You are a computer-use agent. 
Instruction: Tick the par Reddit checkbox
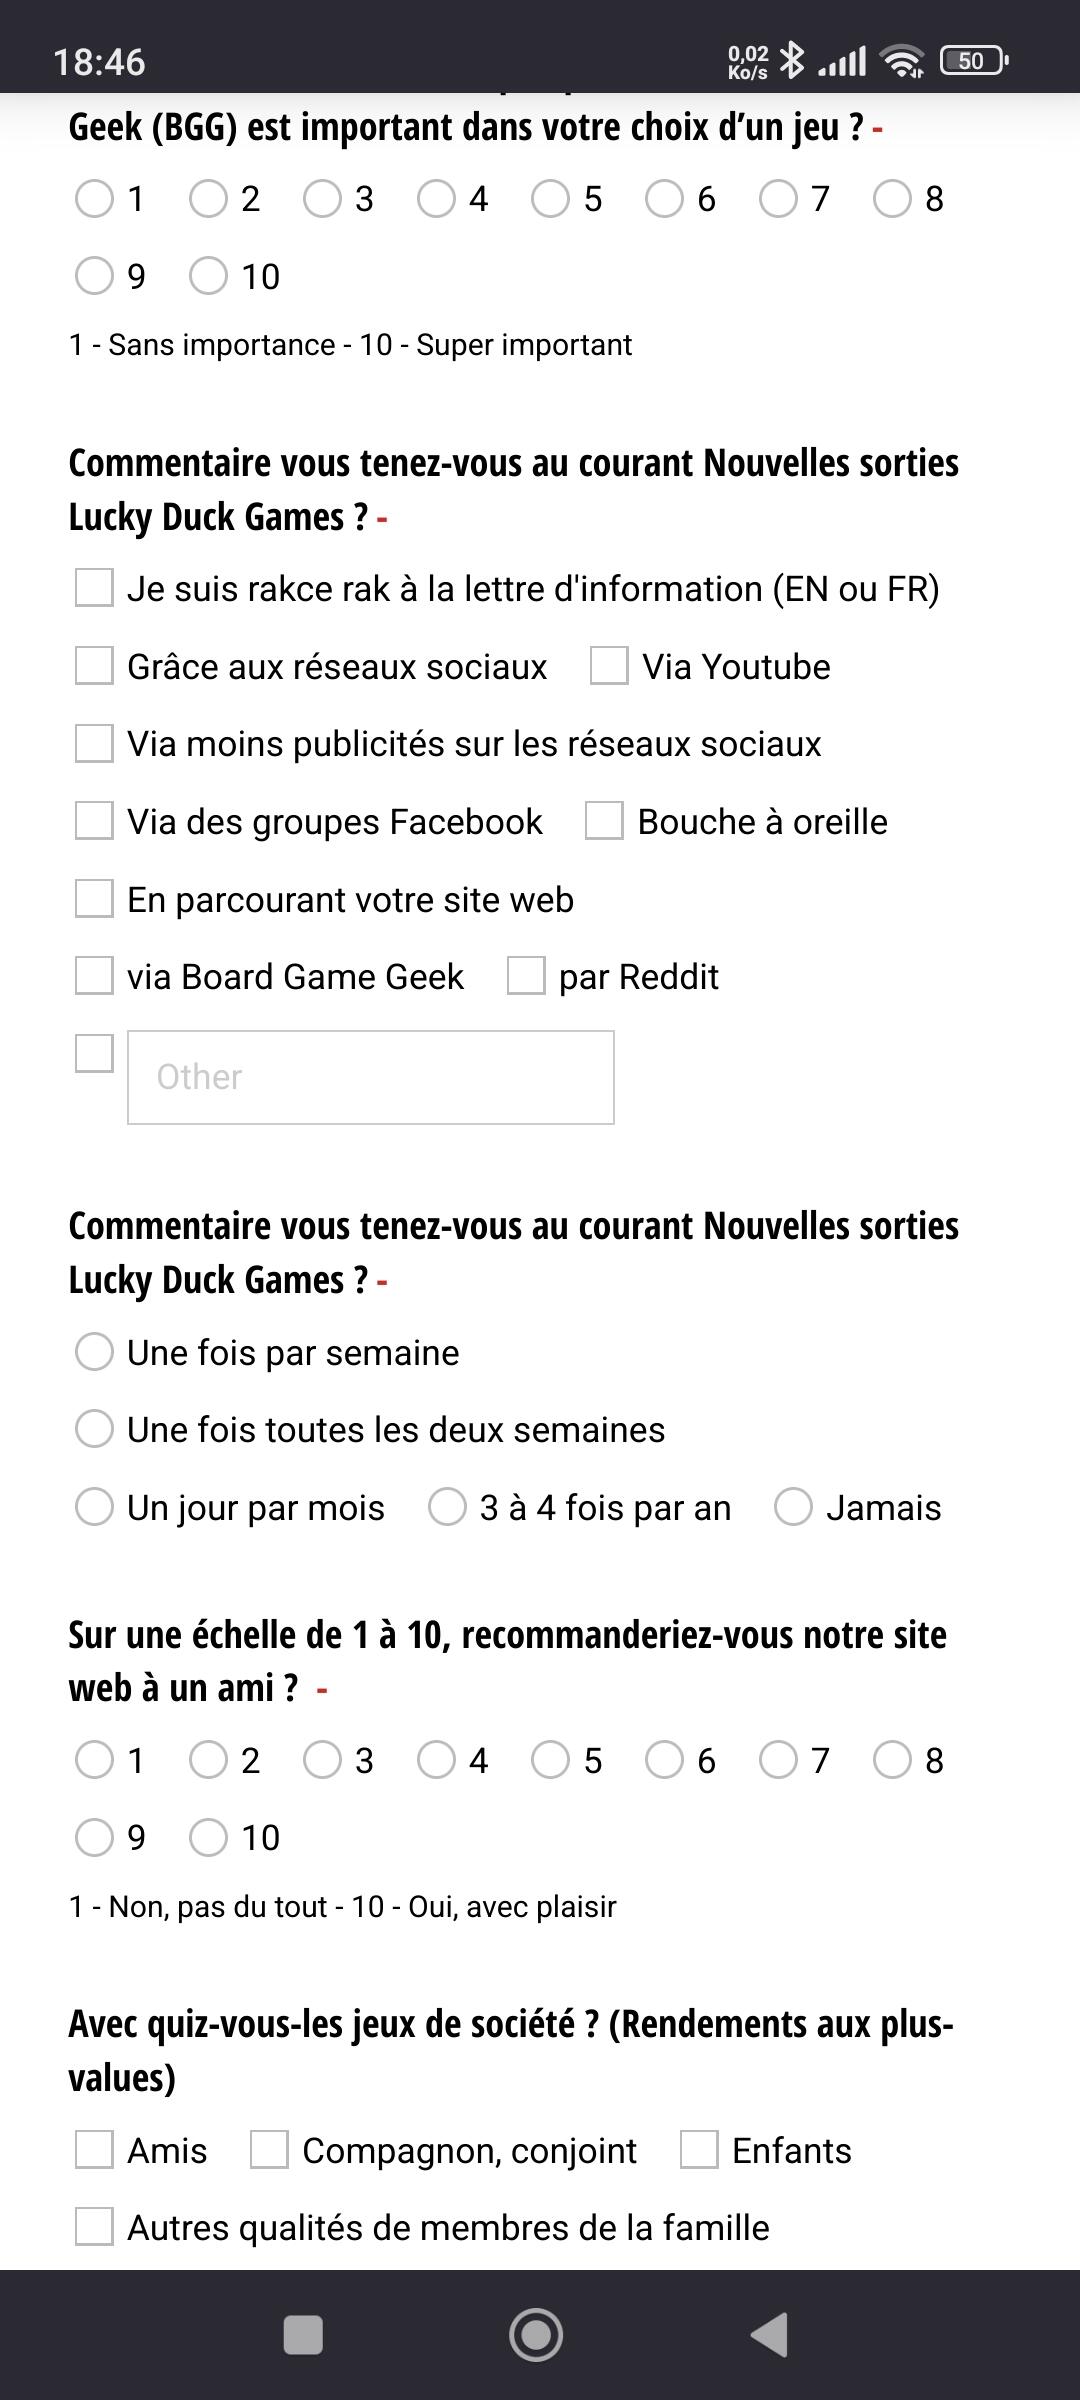[526, 976]
